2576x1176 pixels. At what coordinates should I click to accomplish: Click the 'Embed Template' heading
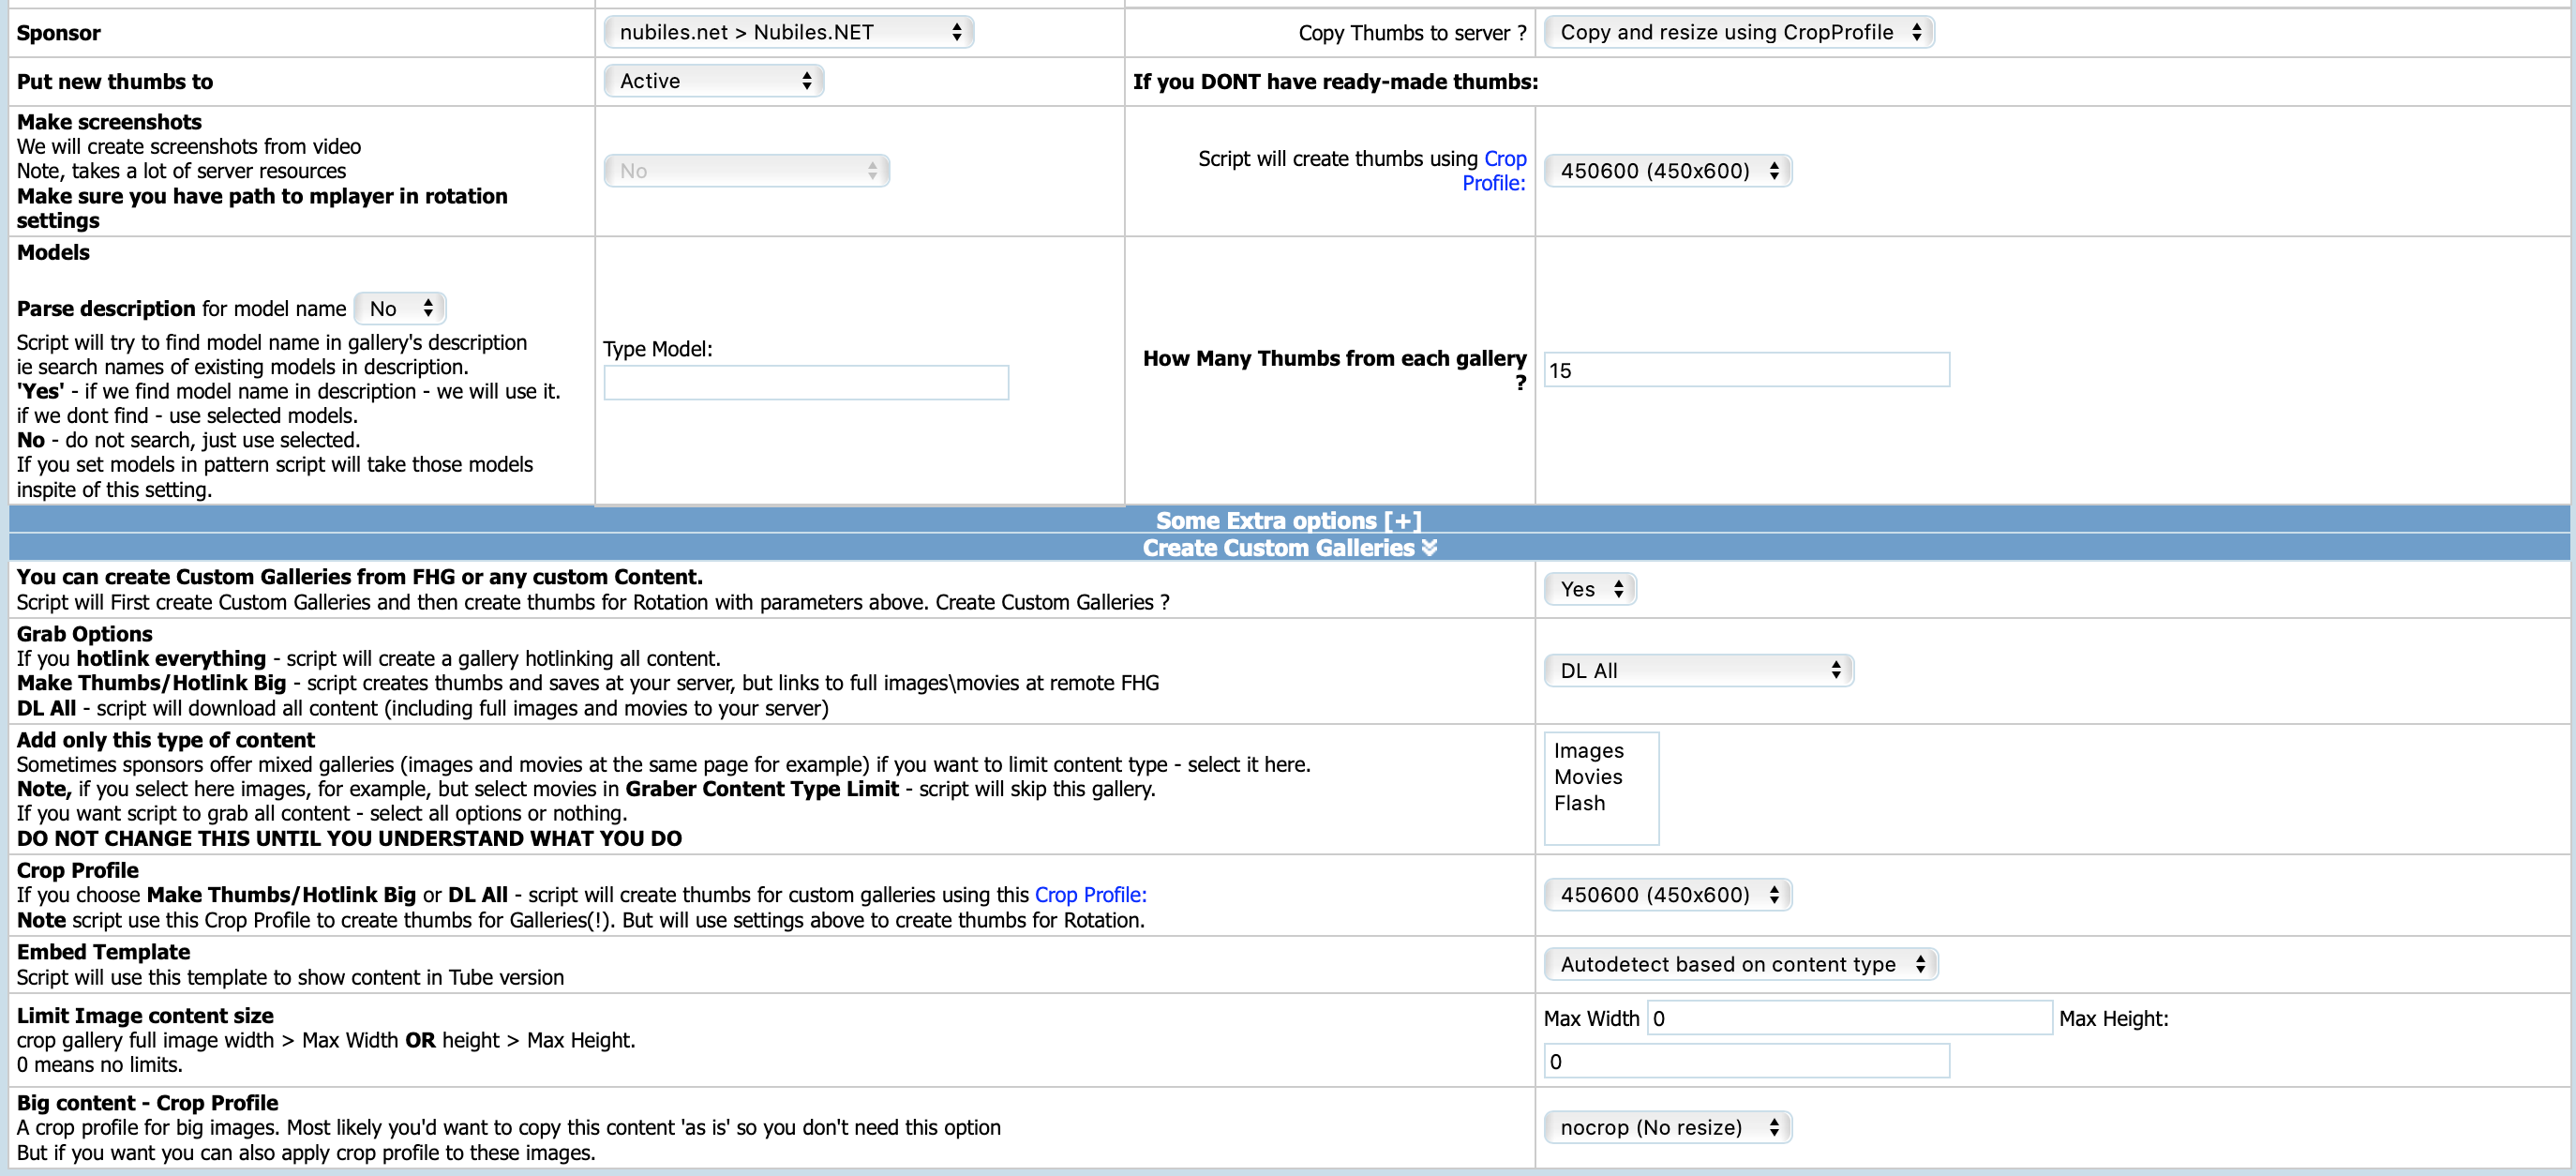[x=103, y=952]
